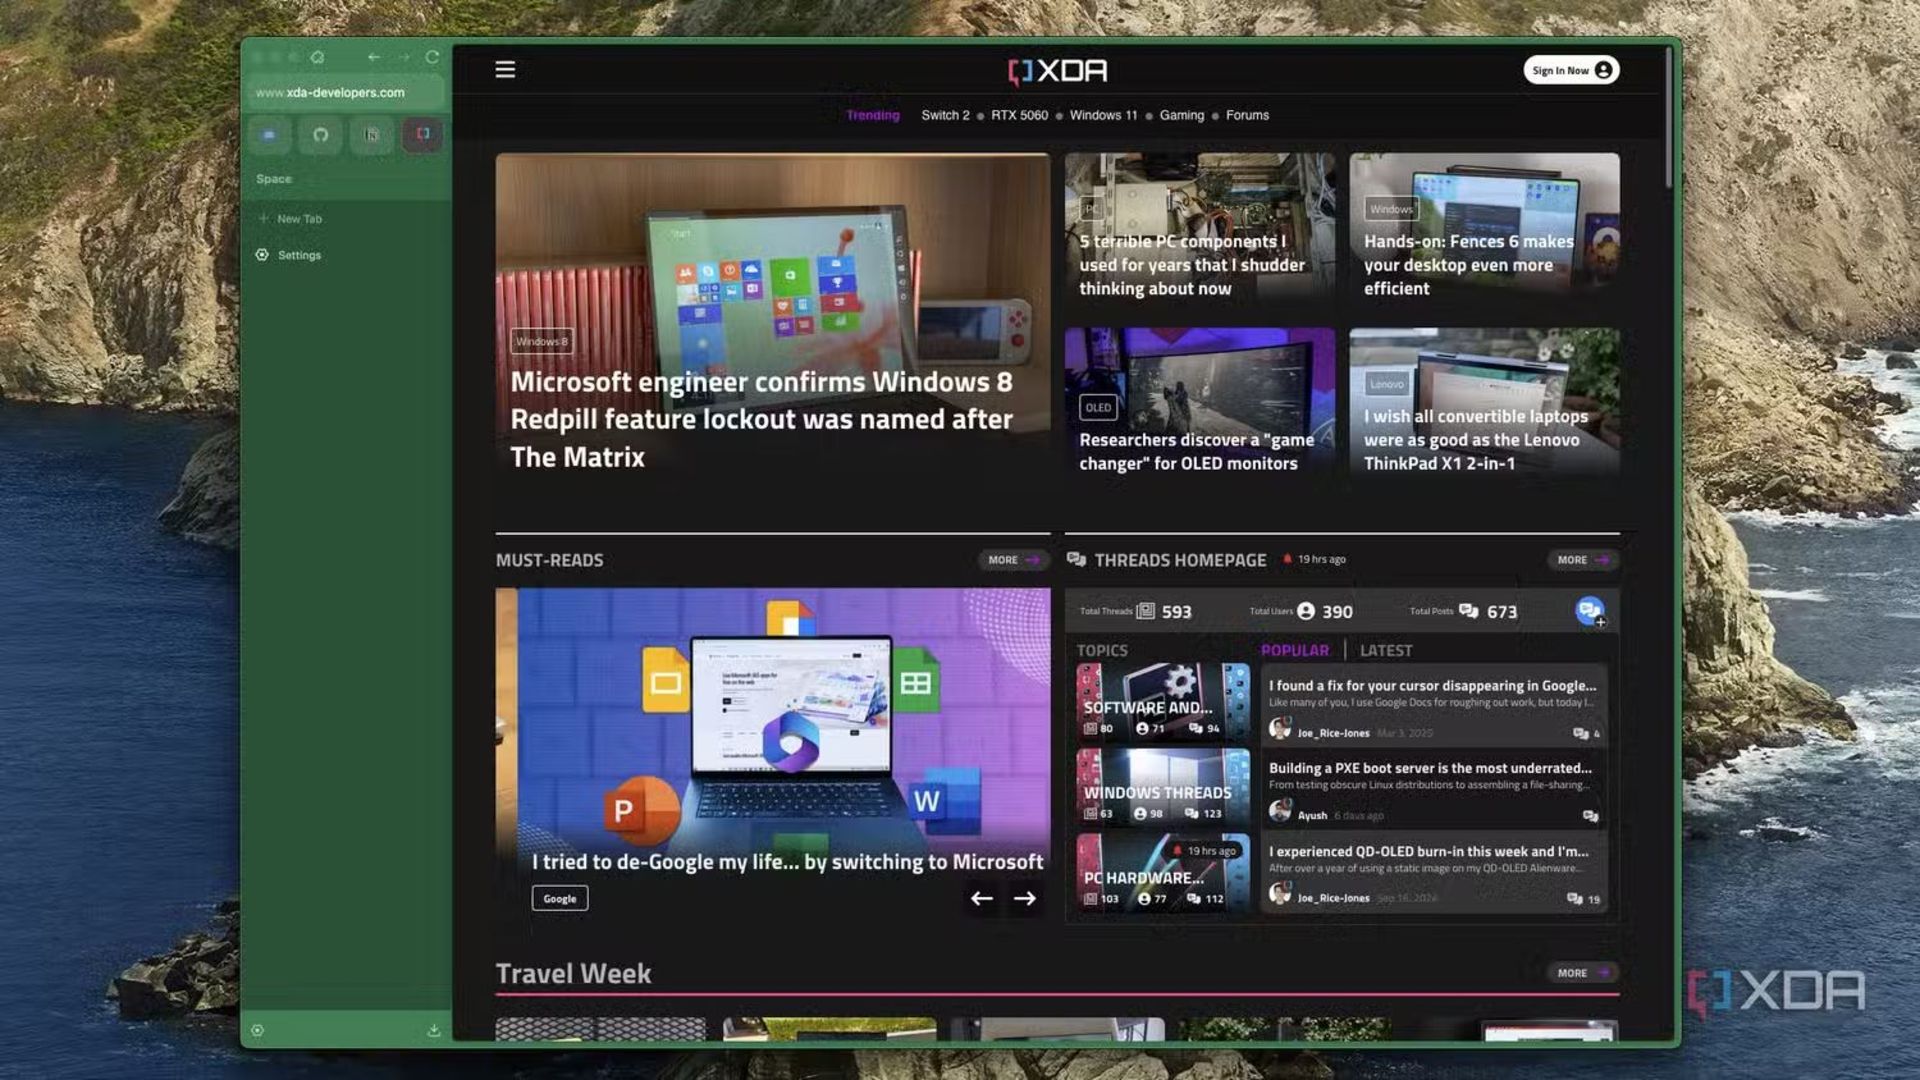Click MORE next to Travel Week
This screenshot has height=1080, width=1920.
pyautogui.click(x=1582, y=973)
